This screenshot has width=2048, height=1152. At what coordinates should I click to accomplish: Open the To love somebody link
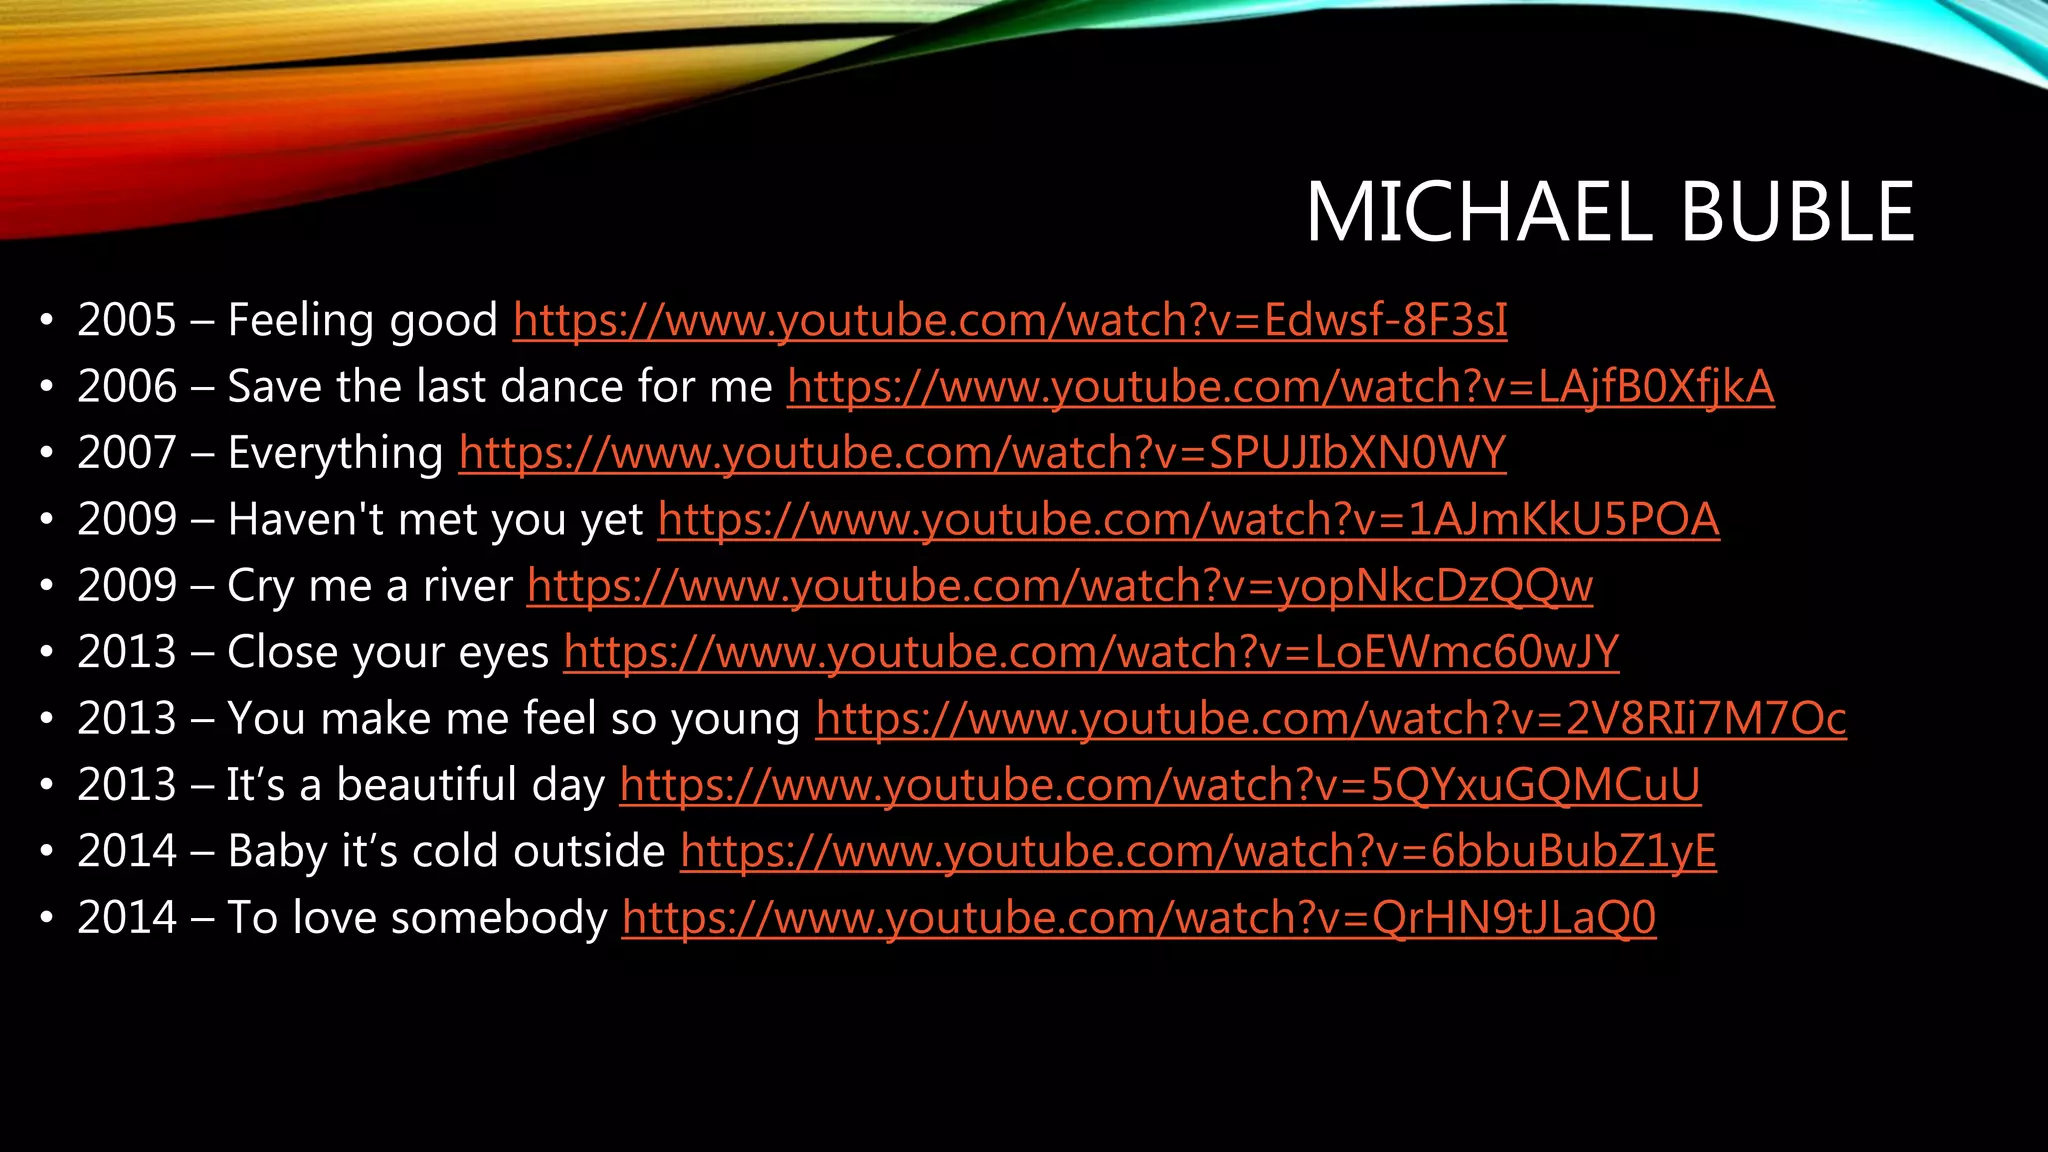point(1138,918)
